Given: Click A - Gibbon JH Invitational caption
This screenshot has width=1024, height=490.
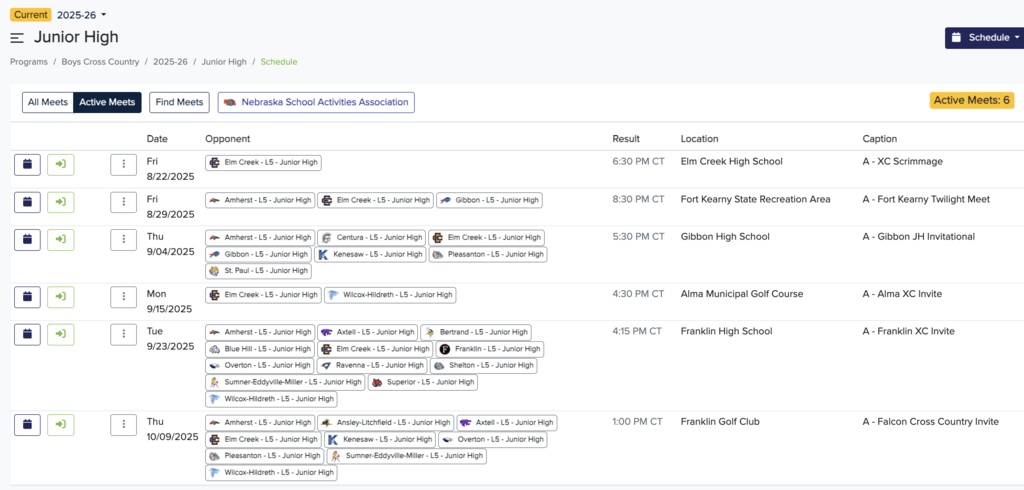Looking at the screenshot, I should pos(919,237).
